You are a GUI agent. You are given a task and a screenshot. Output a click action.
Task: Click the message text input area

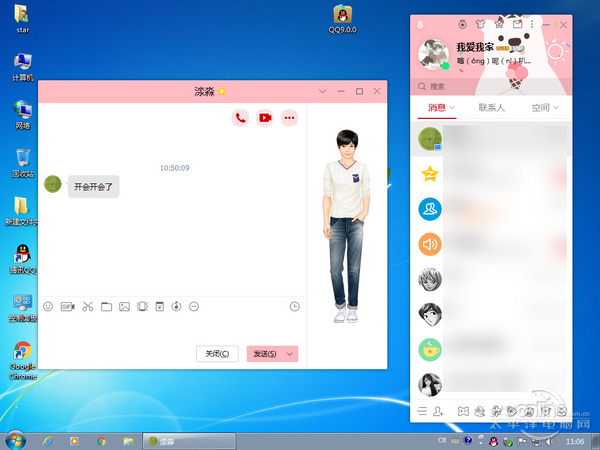tap(172, 329)
